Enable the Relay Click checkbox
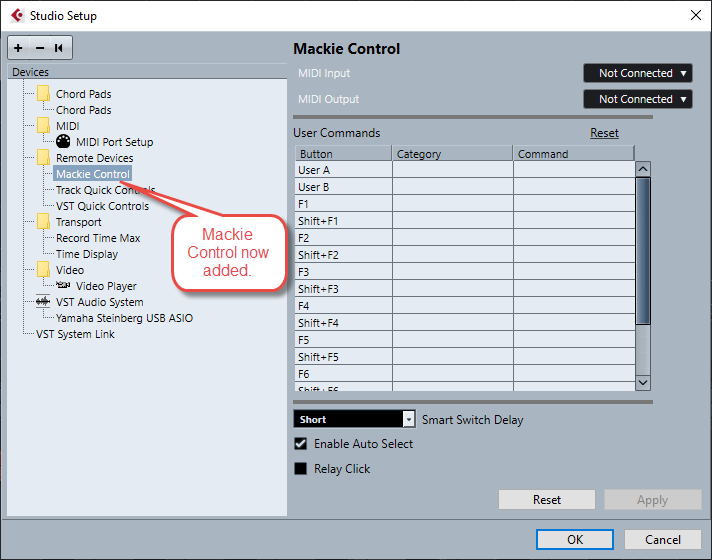 pos(301,468)
